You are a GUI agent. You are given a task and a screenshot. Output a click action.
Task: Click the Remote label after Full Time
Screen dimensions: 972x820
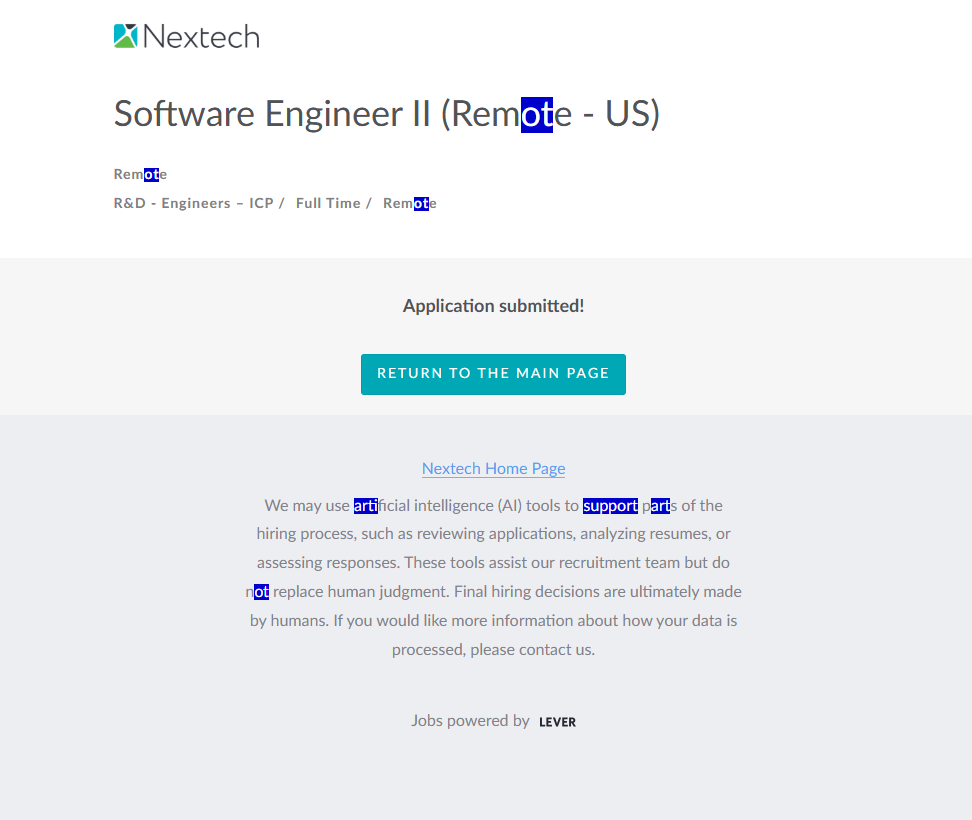tap(409, 203)
